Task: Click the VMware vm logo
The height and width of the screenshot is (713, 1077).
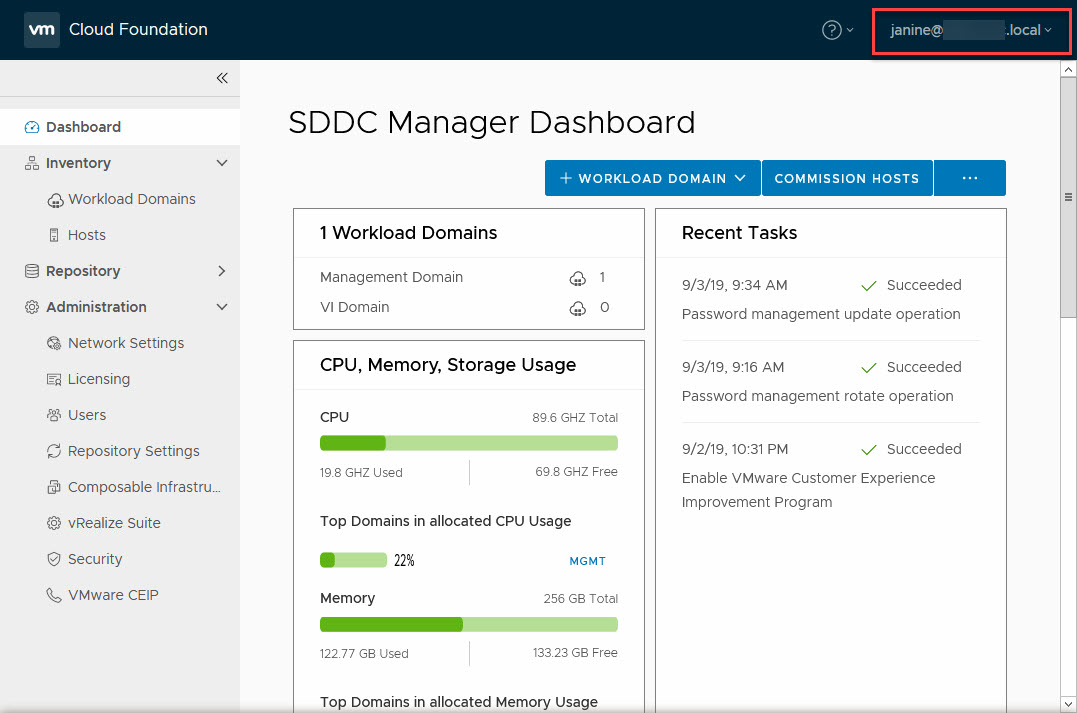Action: click(x=42, y=30)
